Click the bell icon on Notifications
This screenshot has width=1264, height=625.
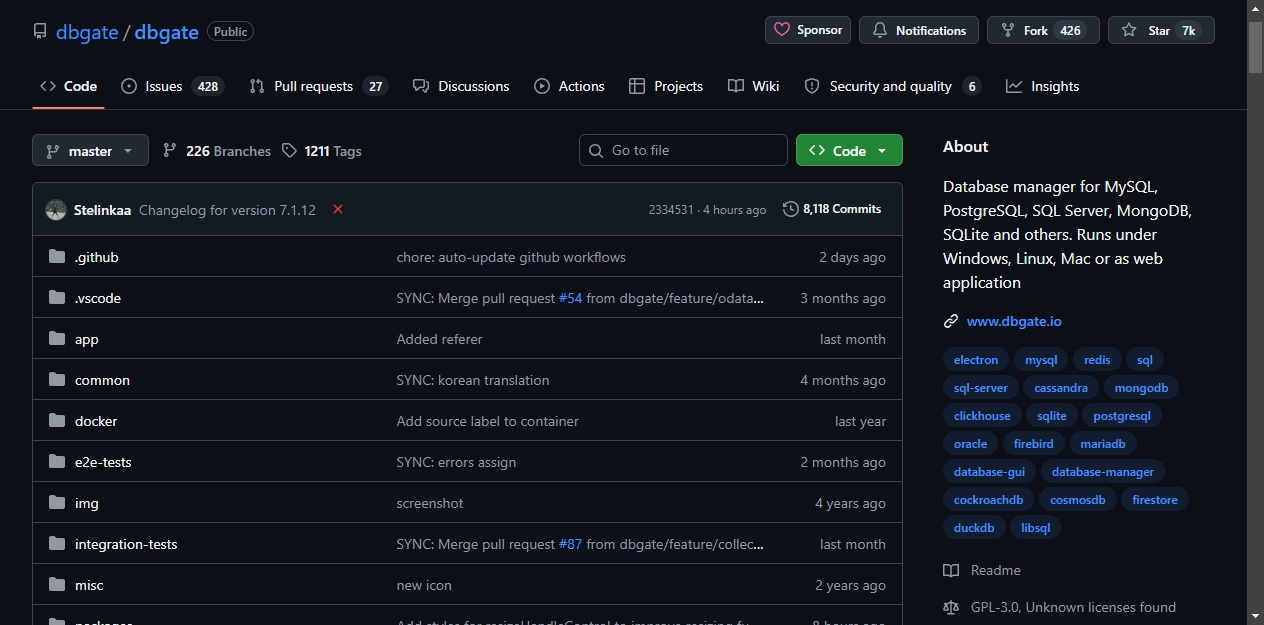coord(880,30)
